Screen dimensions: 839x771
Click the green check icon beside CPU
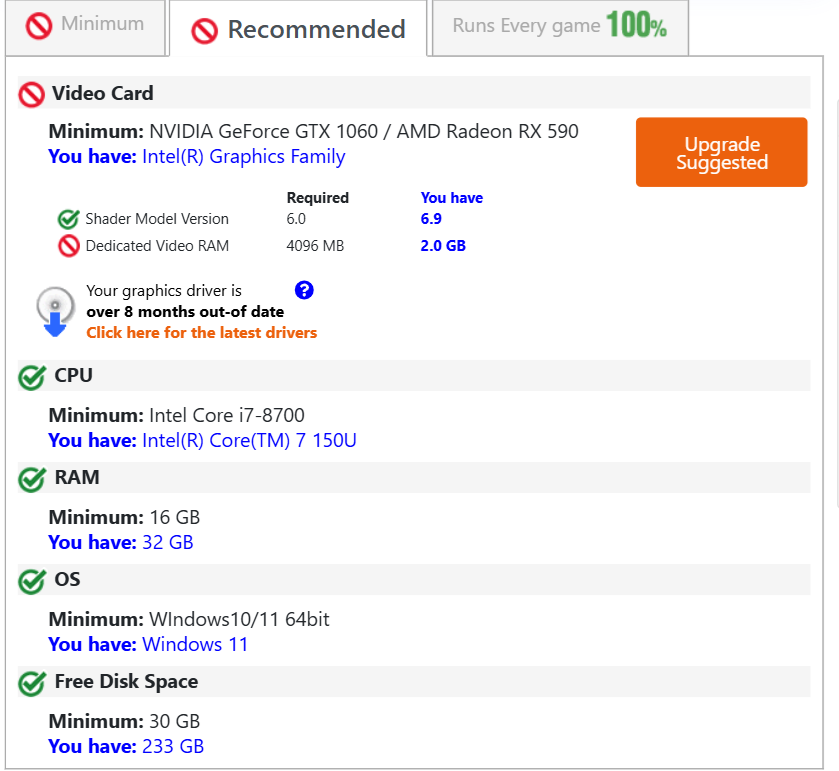click(x=32, y=377)
